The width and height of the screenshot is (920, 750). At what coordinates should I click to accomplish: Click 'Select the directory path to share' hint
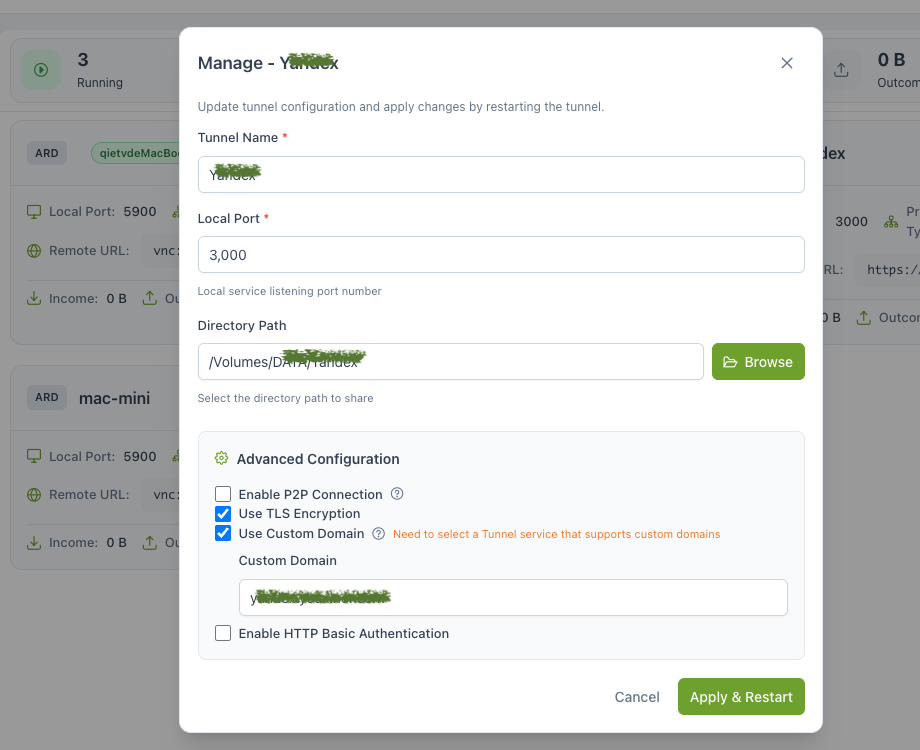[x=285, y=398]
